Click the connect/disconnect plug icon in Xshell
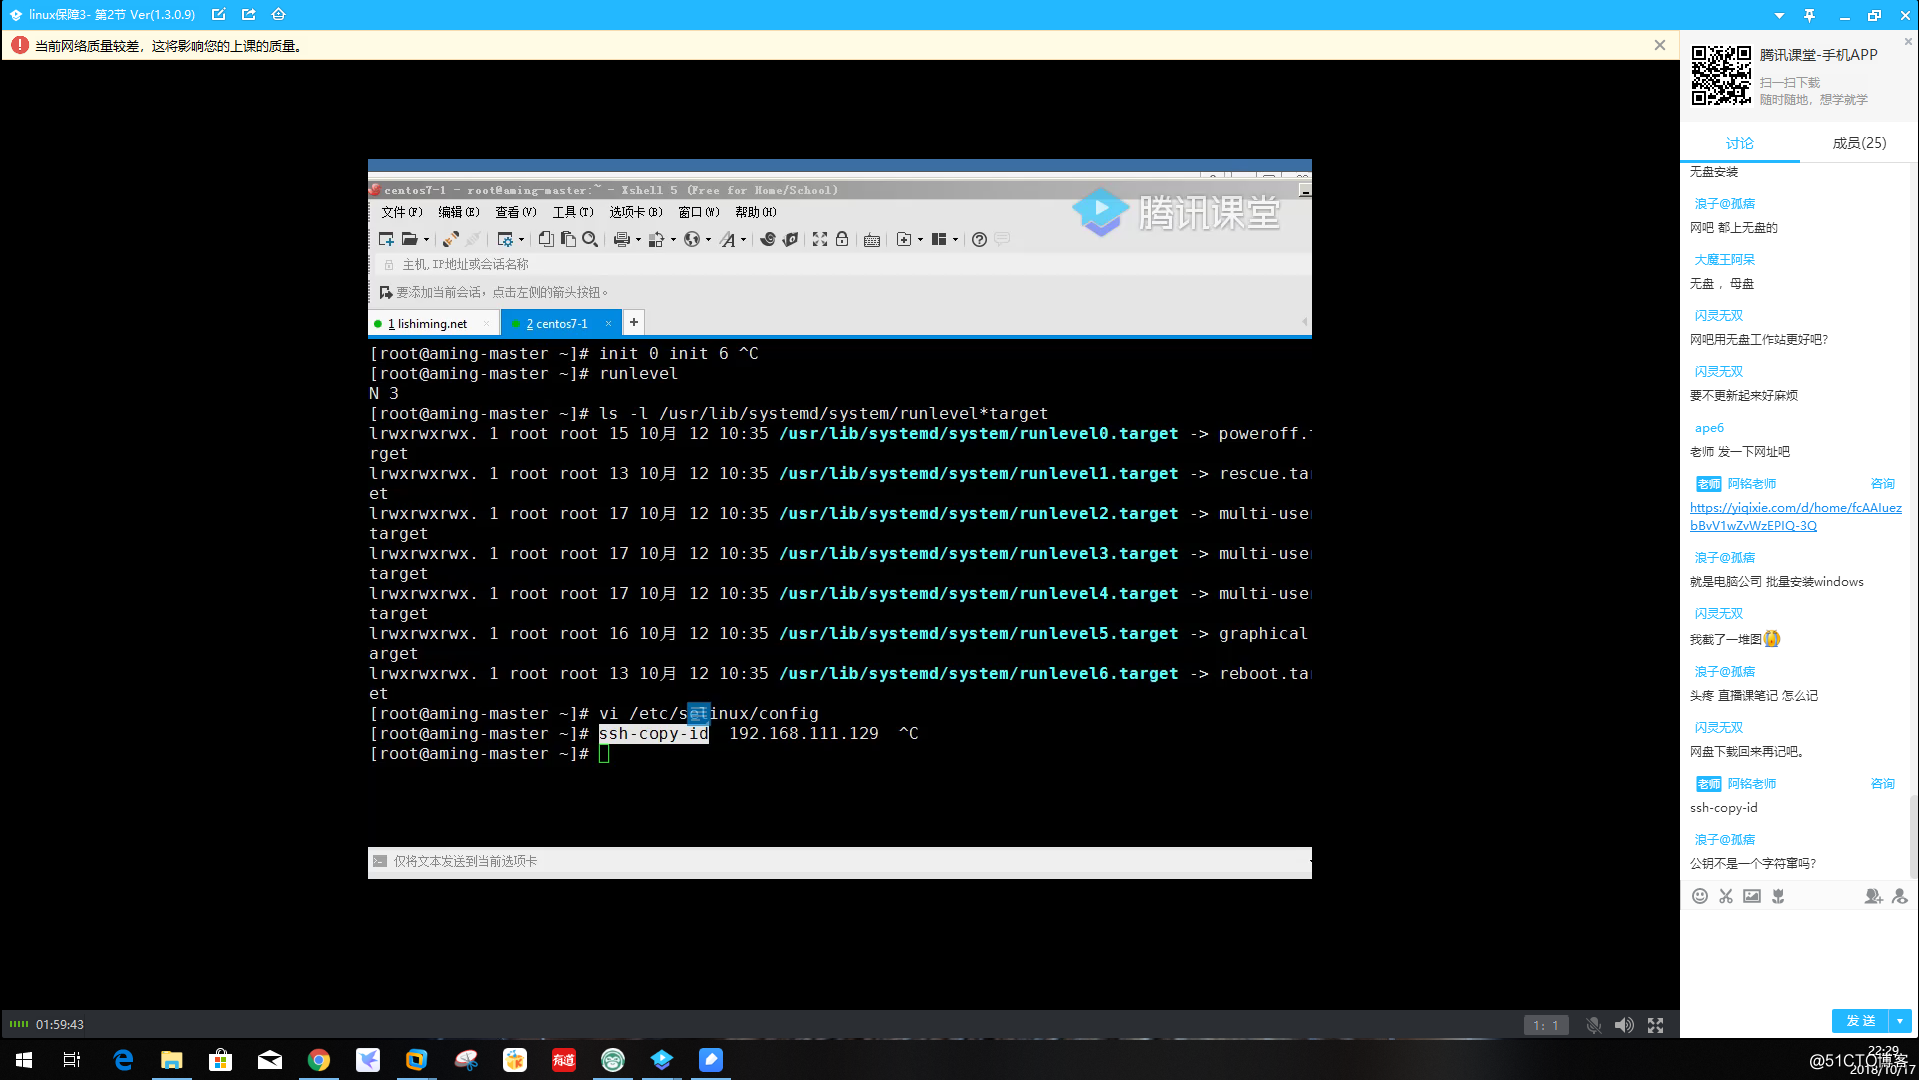 coord(450,239)
